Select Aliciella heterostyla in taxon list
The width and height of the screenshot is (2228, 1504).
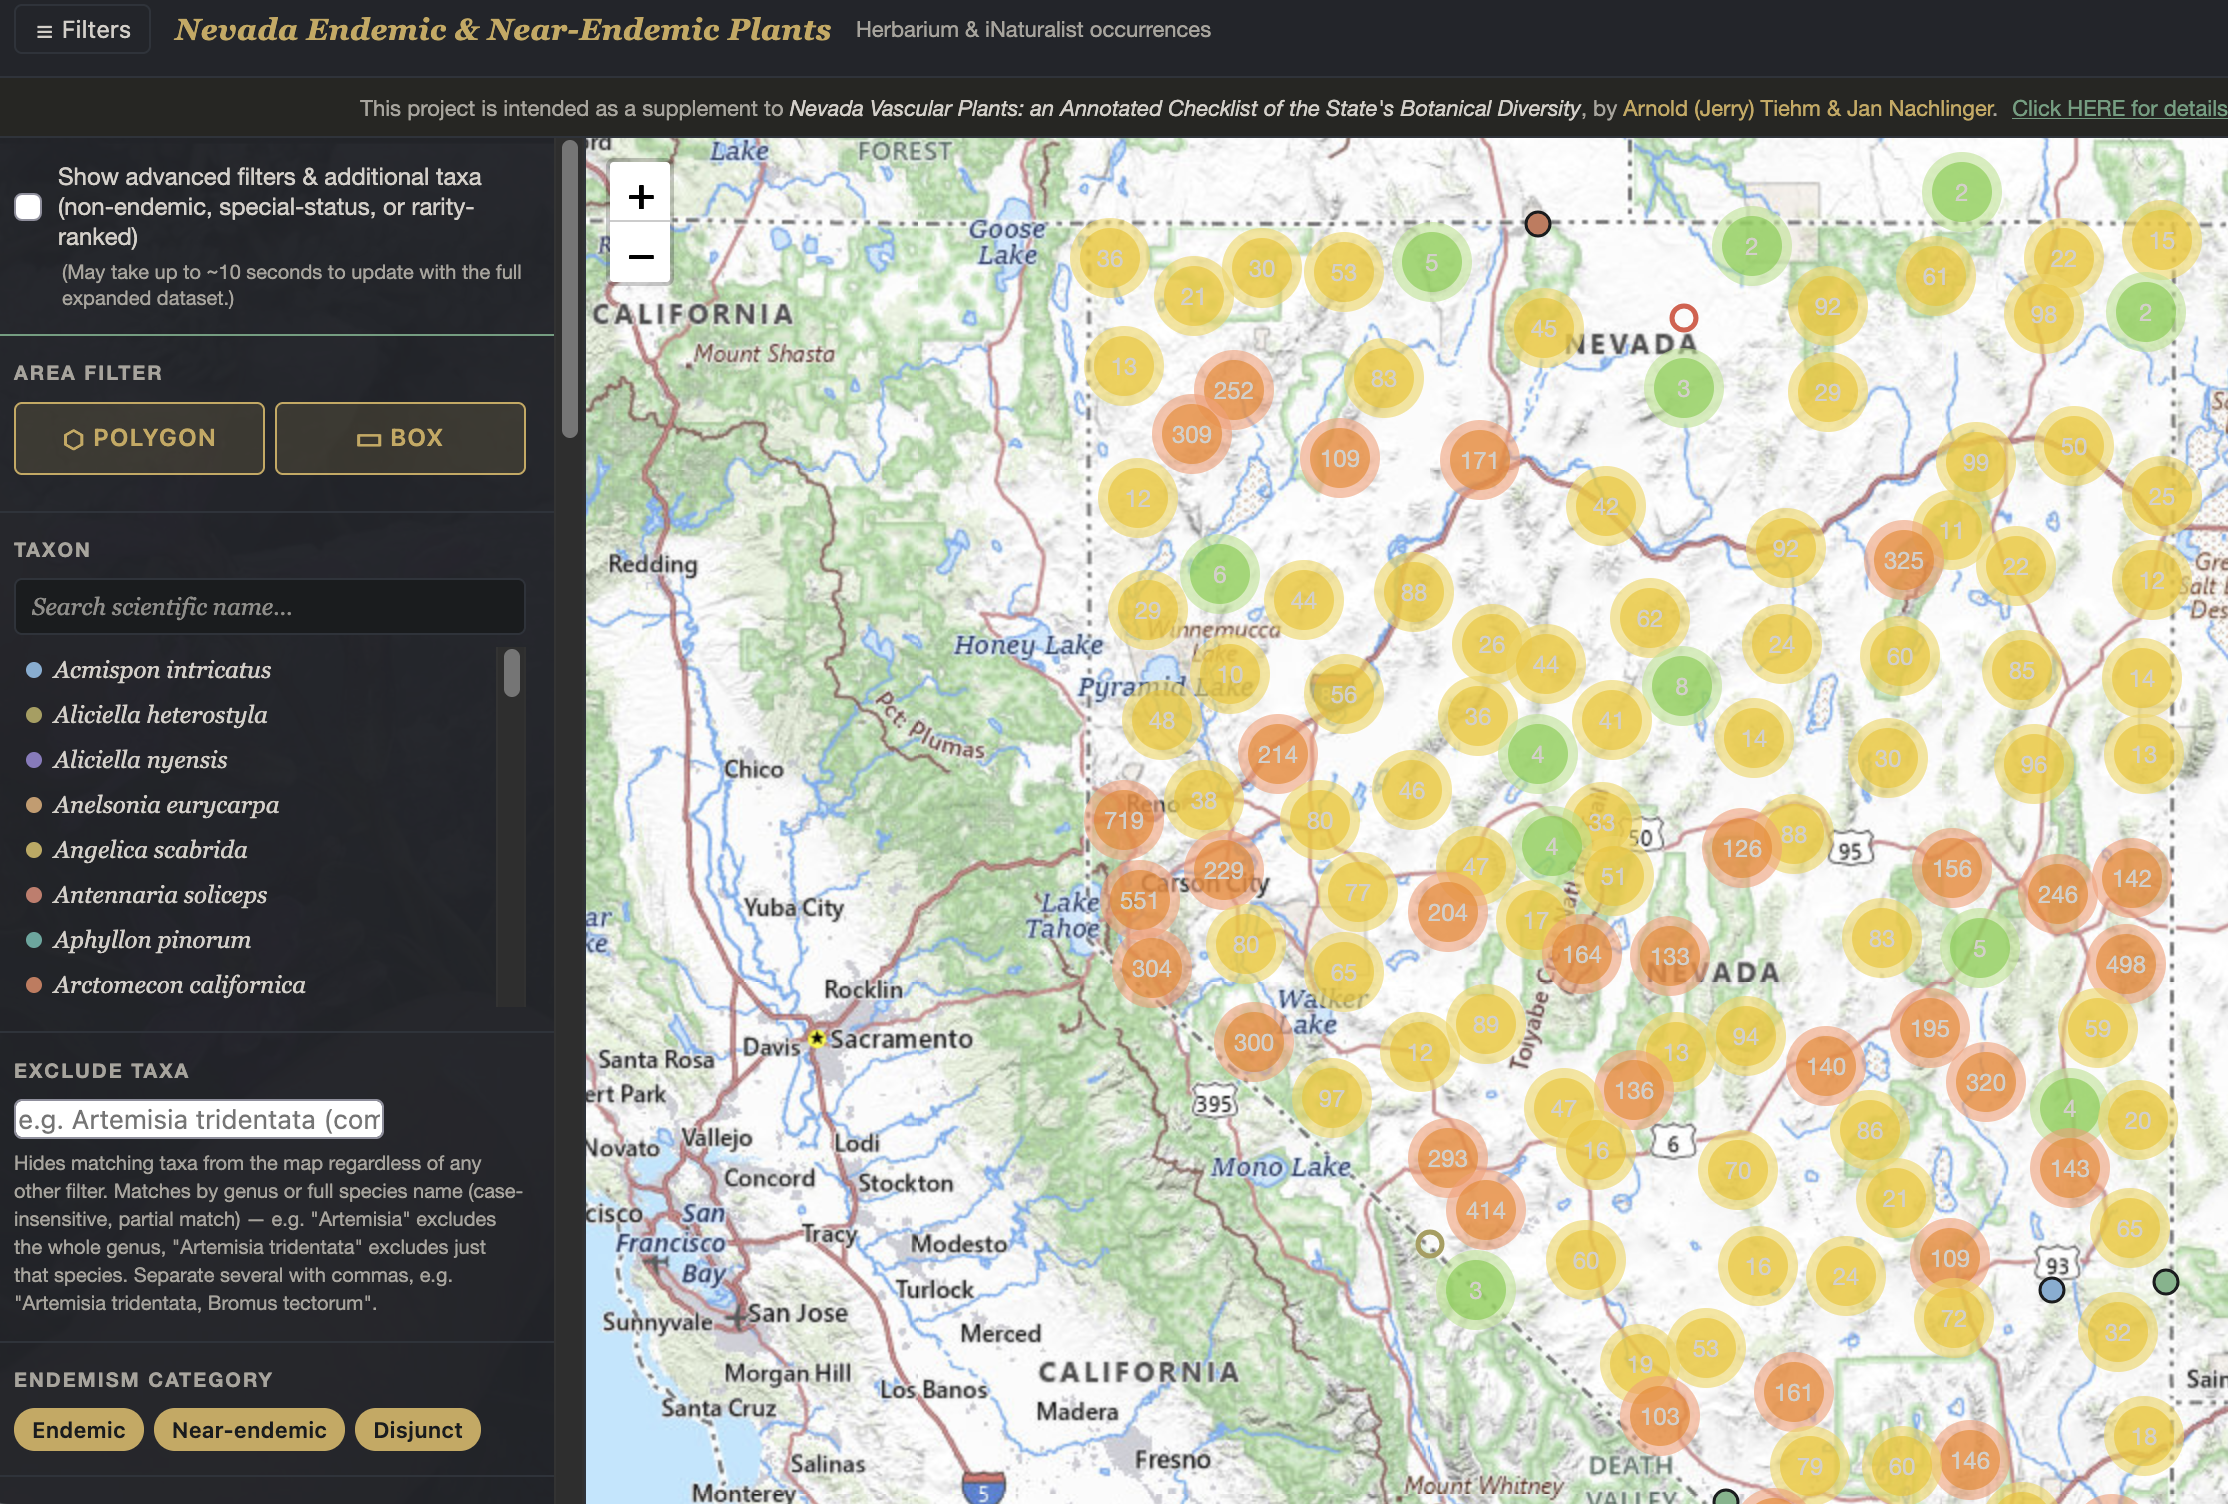point(160,715)
